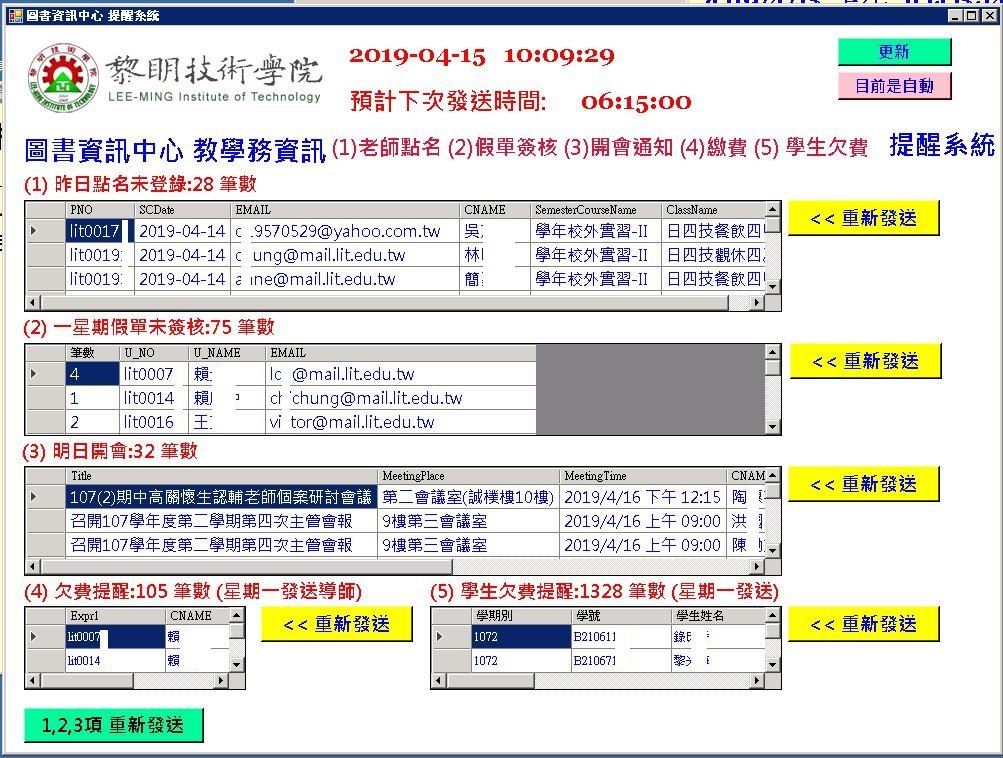Resend student arrears reminders in section 5
Image resolution: width=1003 pixels, height=758 pixels.
click(863, 625)
